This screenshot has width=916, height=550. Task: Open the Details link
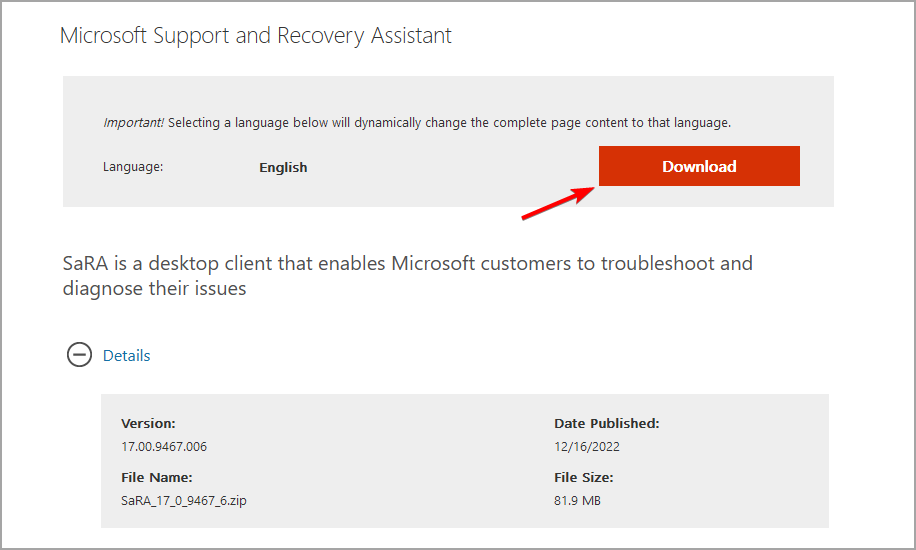pyautogui.click(x=126, y=355)
